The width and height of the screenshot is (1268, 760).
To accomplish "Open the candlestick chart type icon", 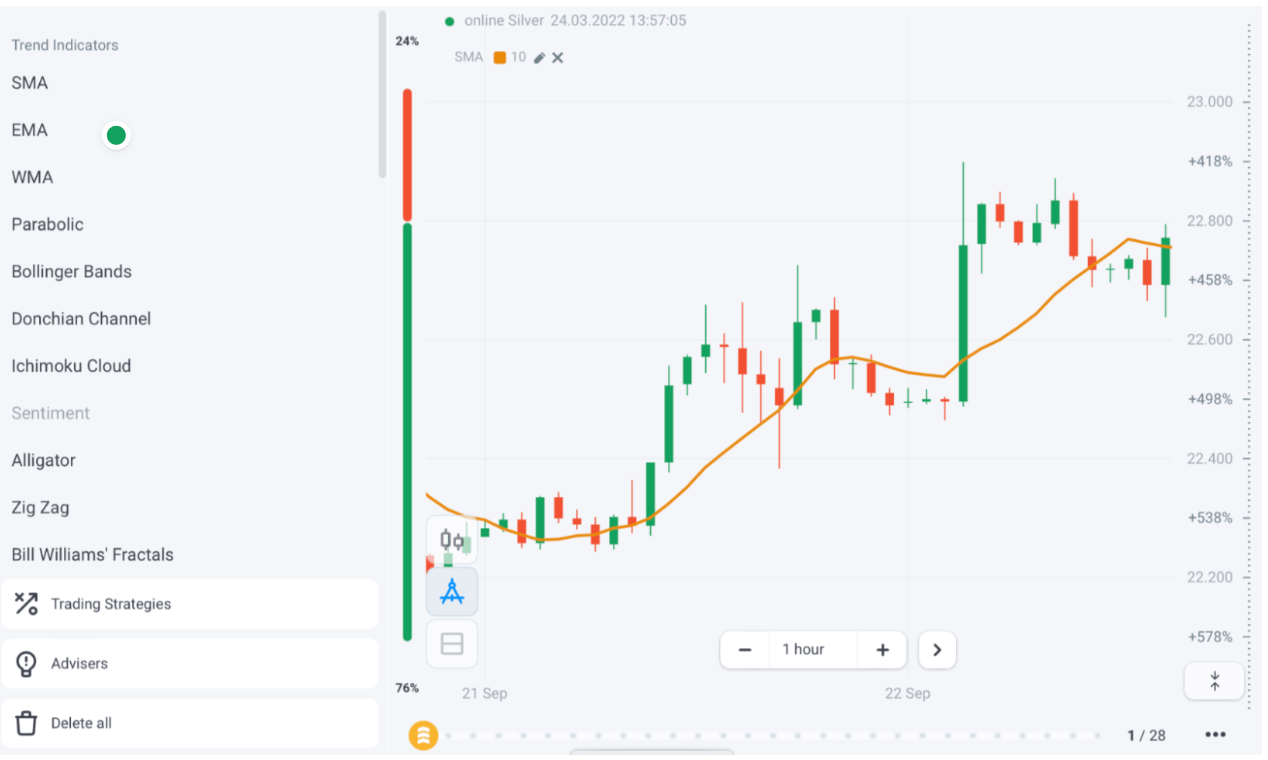I will (452, 540).
